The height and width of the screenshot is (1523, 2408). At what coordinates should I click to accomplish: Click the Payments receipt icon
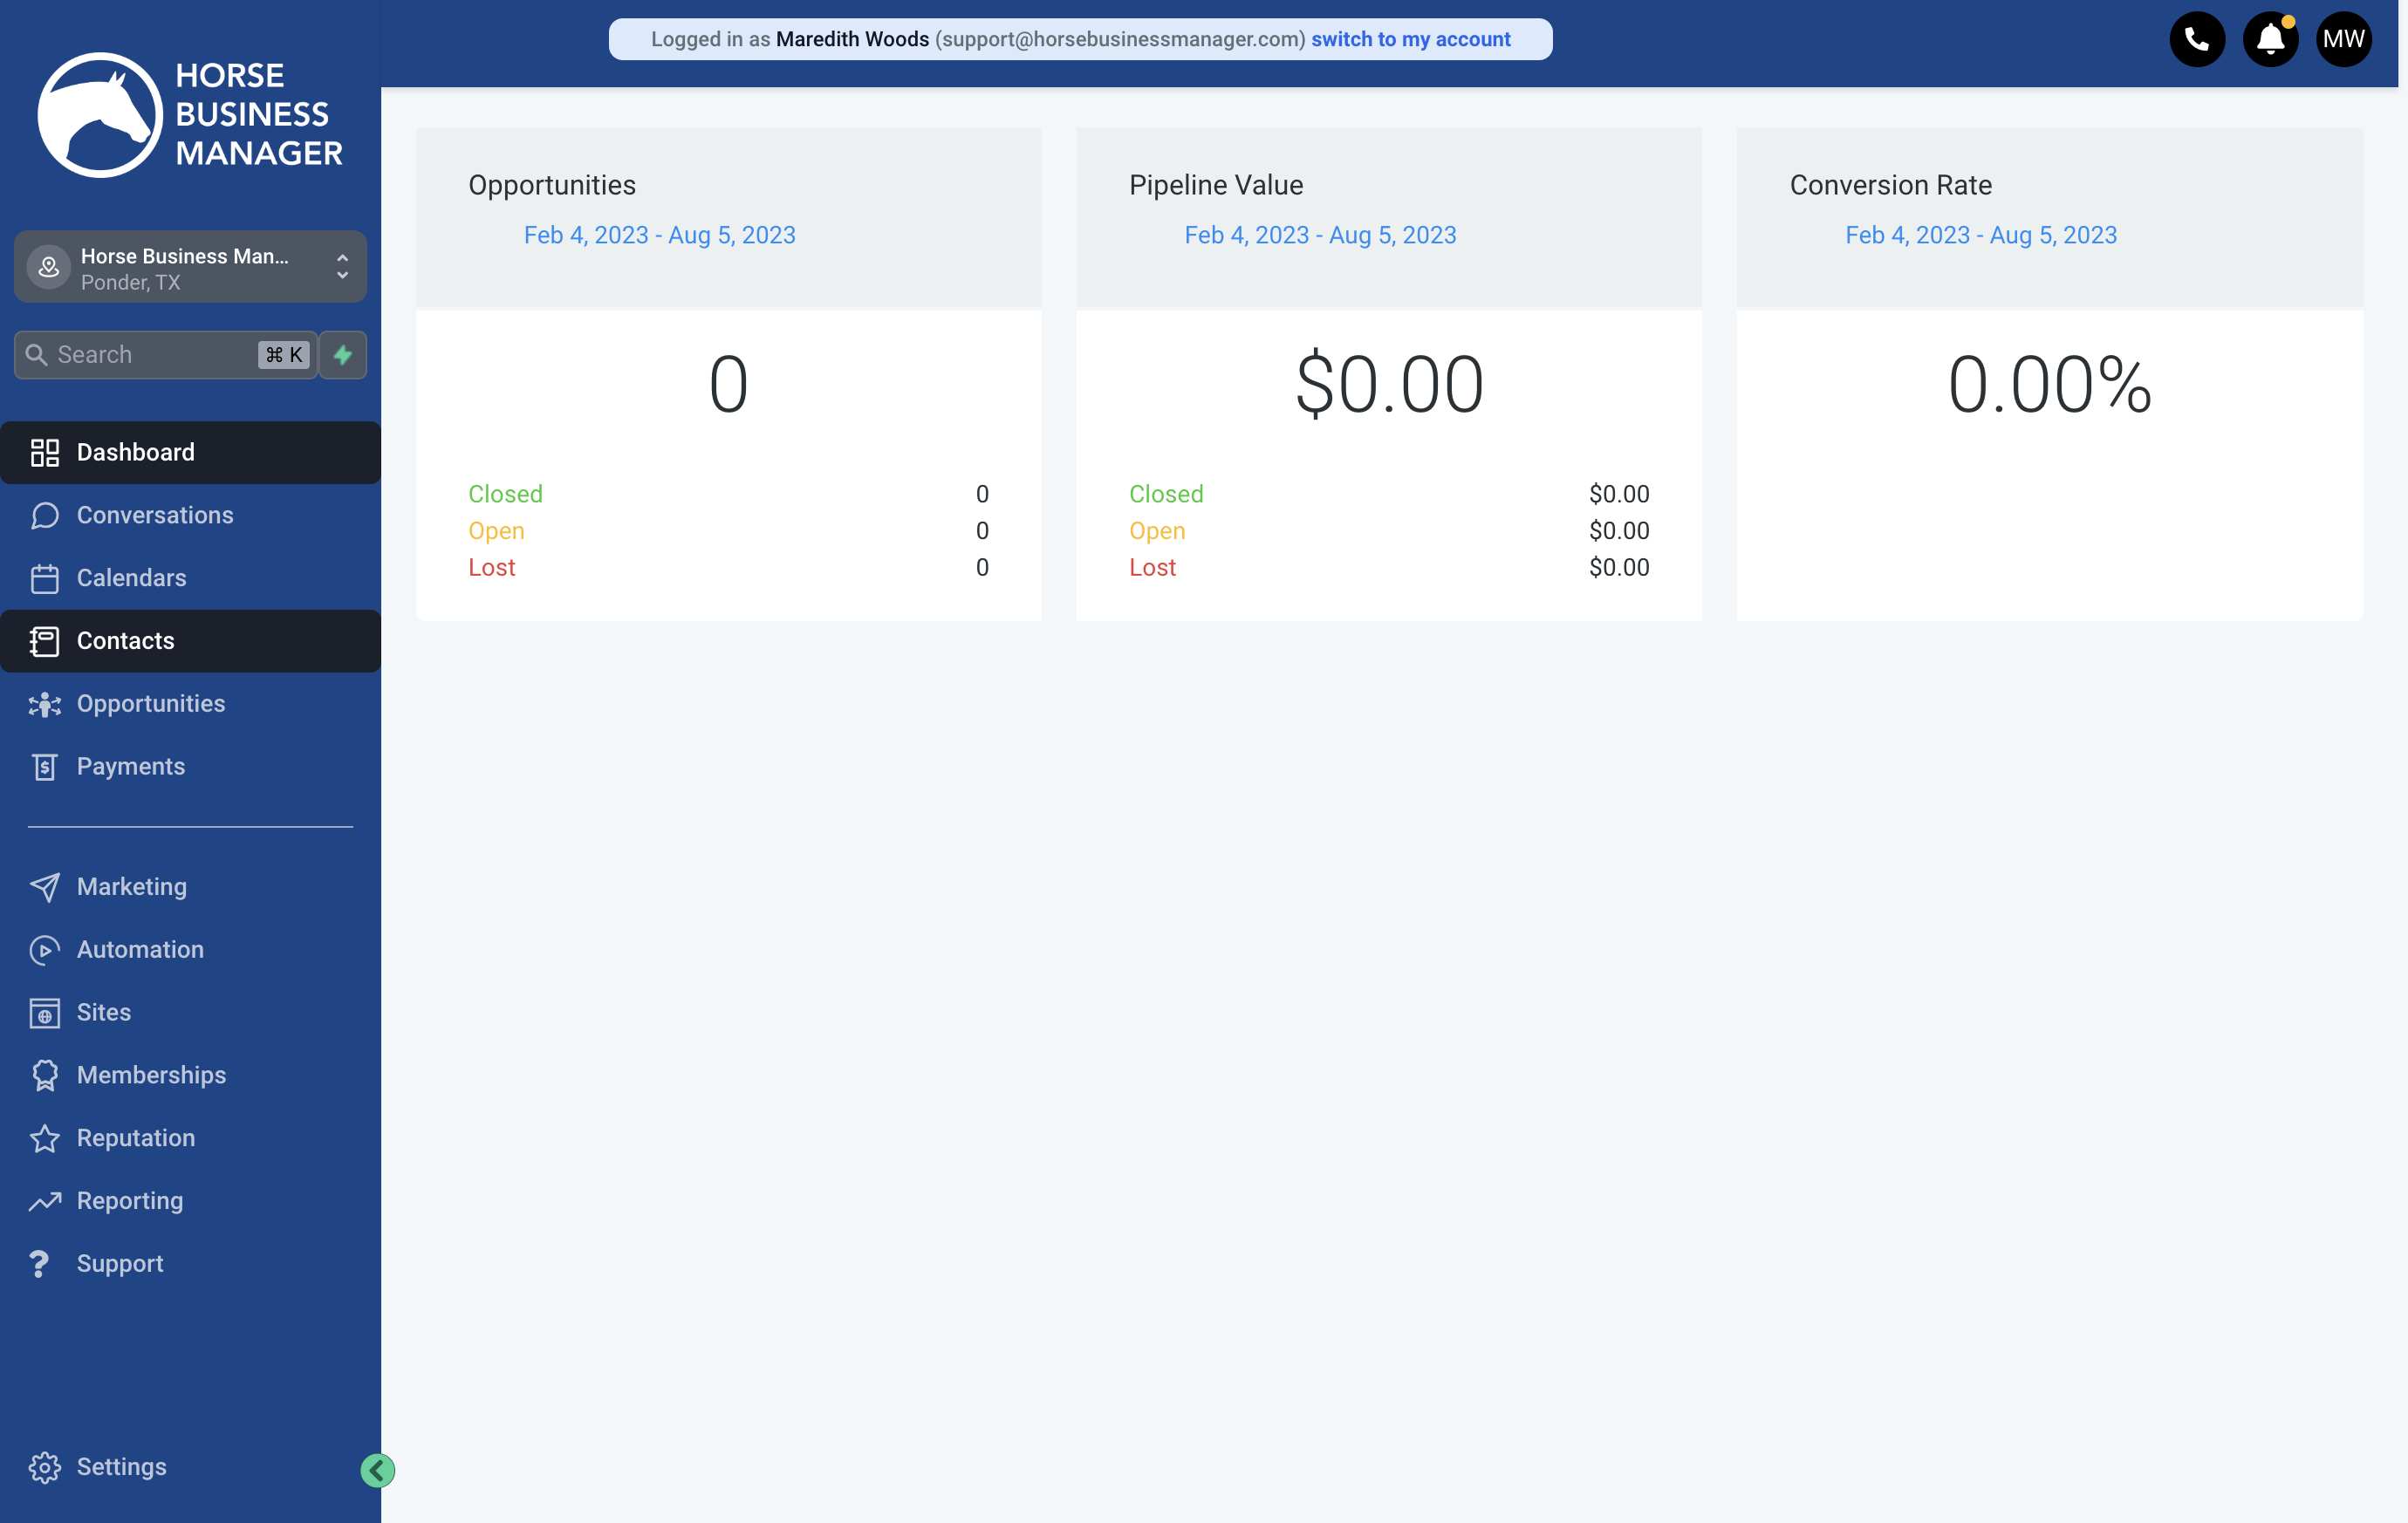pos(45,767)
